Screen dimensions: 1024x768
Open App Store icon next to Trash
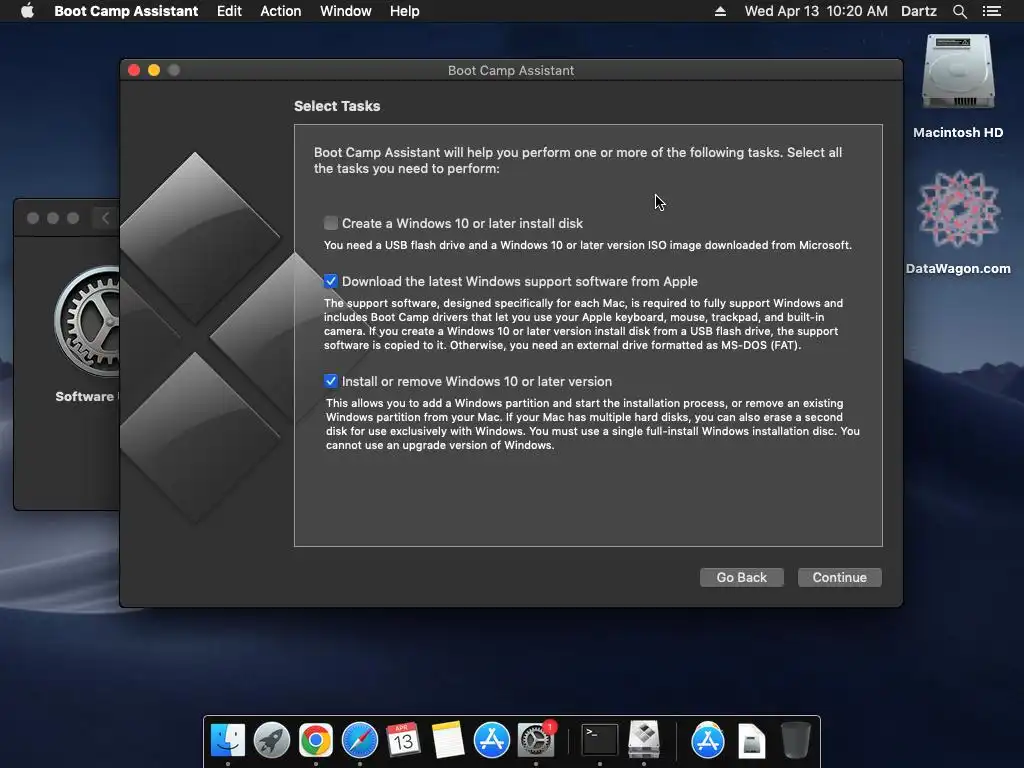pyautogui.click(x=708, y=740)
